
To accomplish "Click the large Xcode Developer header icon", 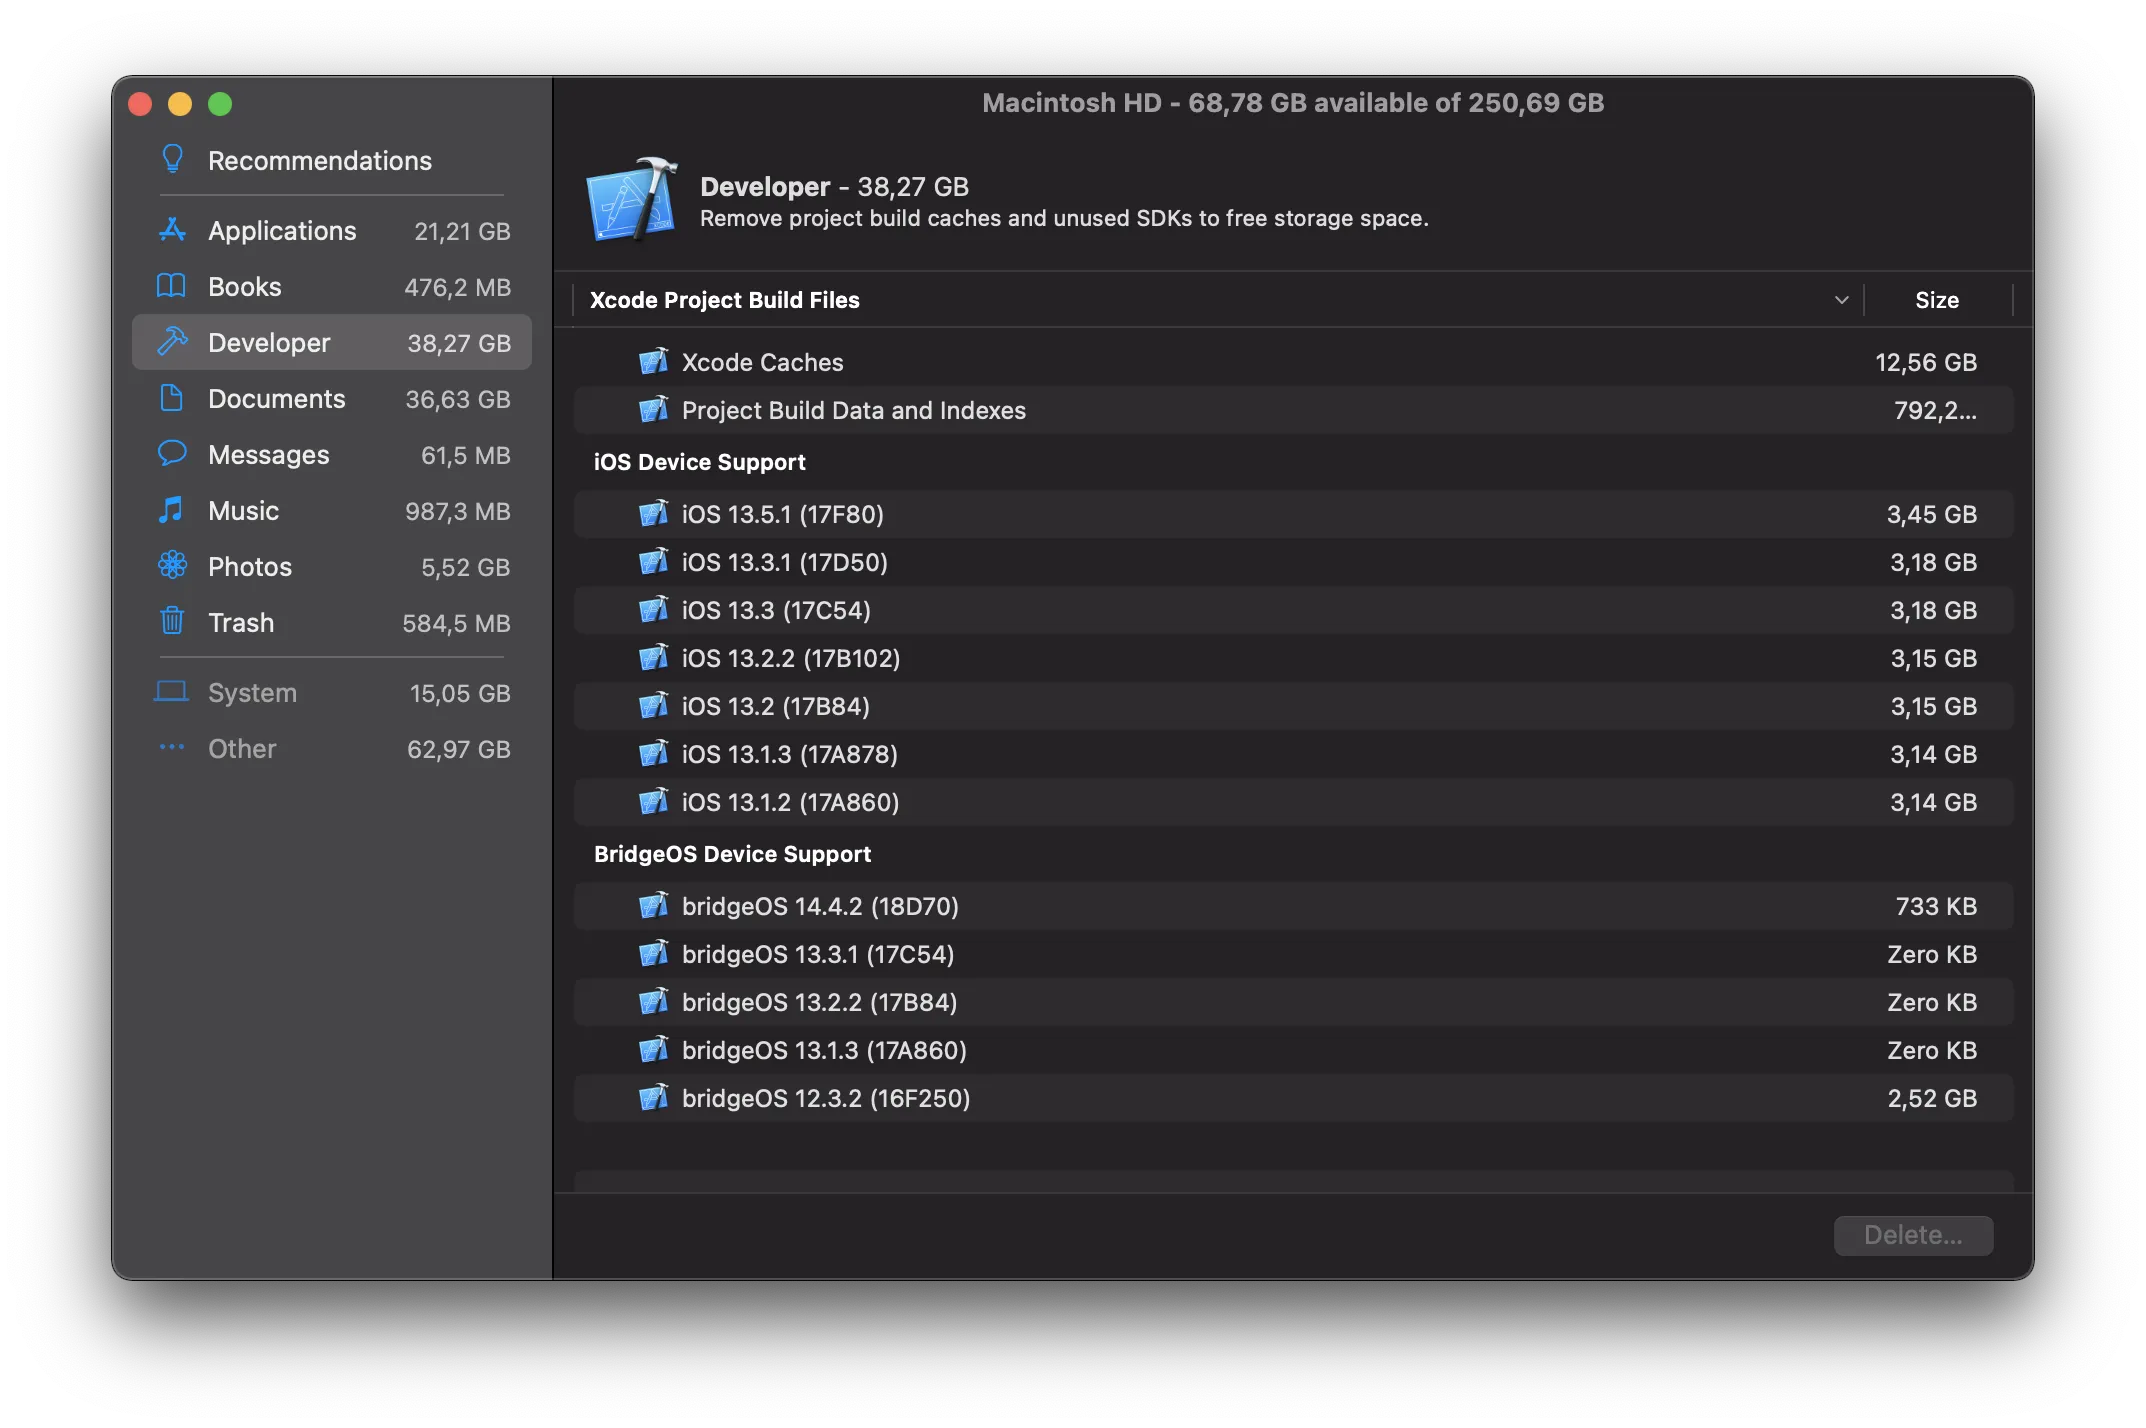I will pyautogui.click(x=632, y=200).
